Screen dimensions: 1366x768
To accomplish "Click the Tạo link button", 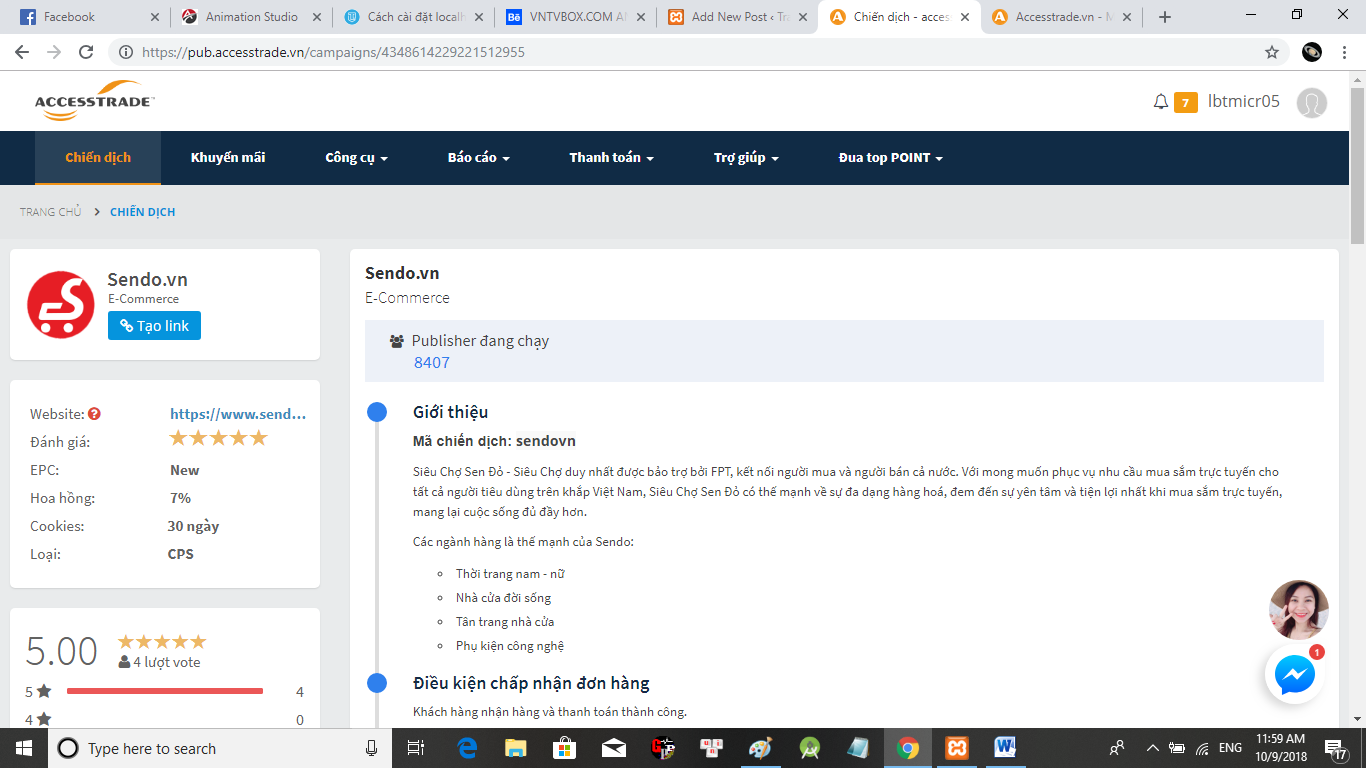I will click(154, 326).
